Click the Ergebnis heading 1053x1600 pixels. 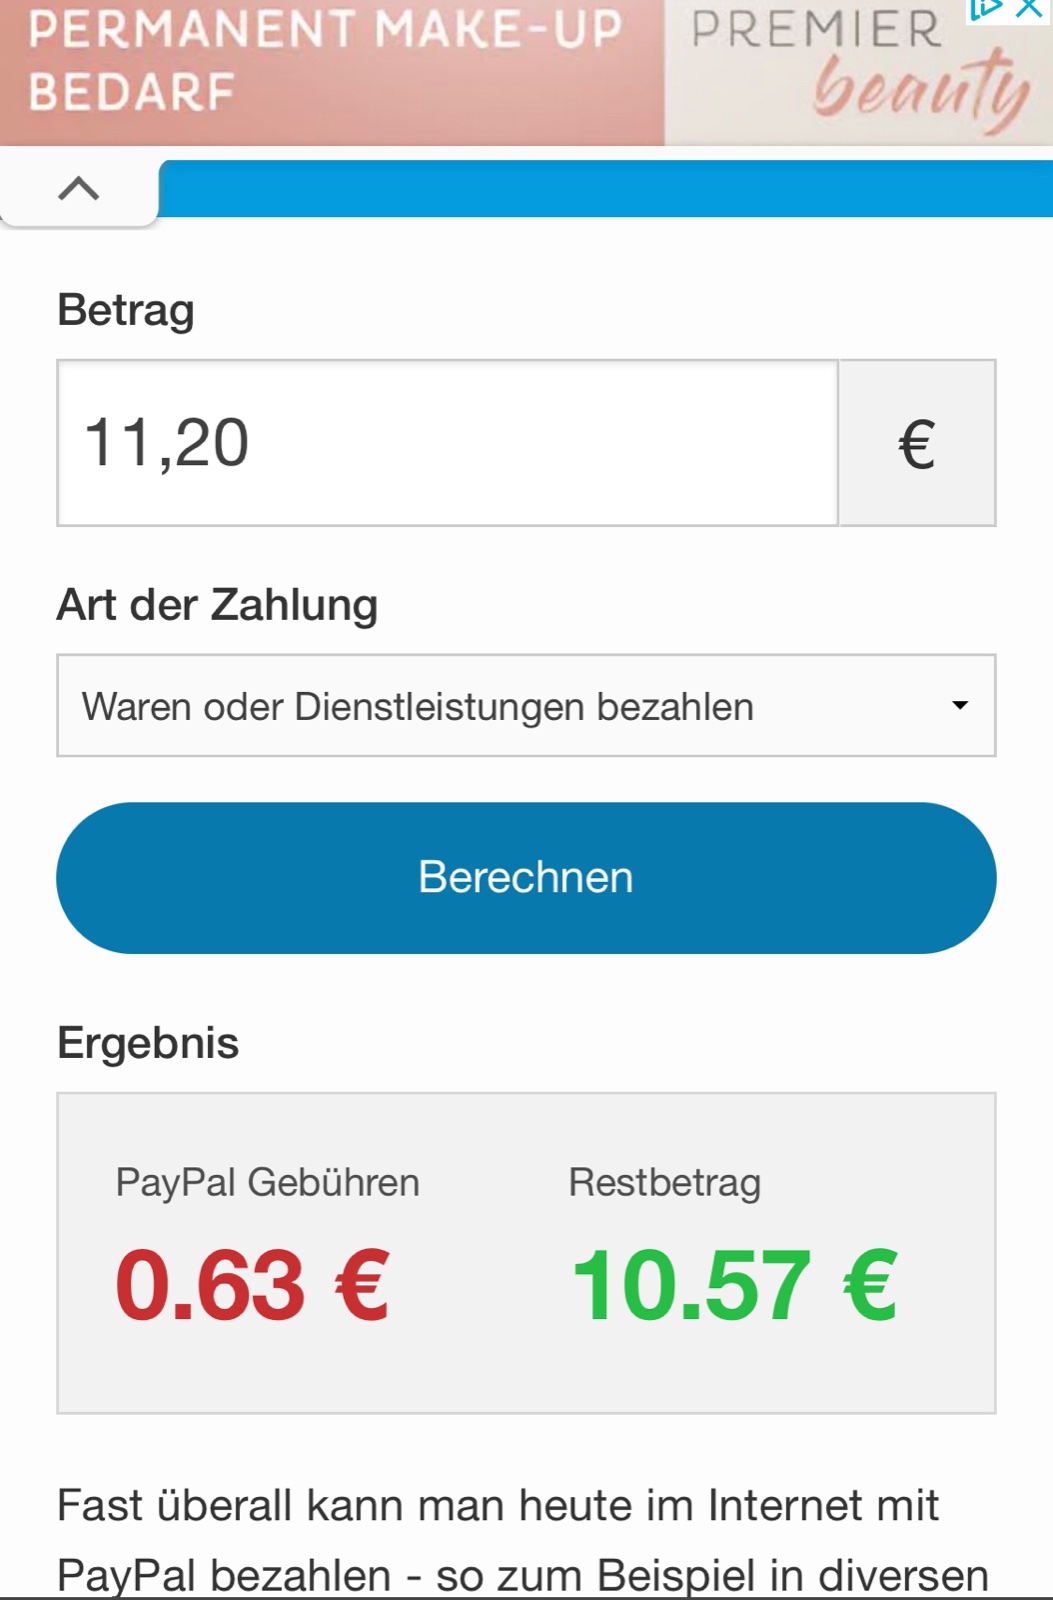pos(148,1043)
